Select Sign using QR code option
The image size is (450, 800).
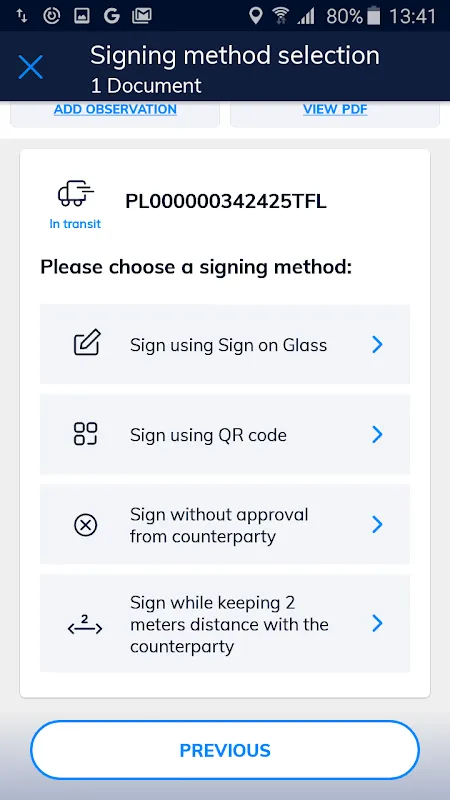click(225, 434)
